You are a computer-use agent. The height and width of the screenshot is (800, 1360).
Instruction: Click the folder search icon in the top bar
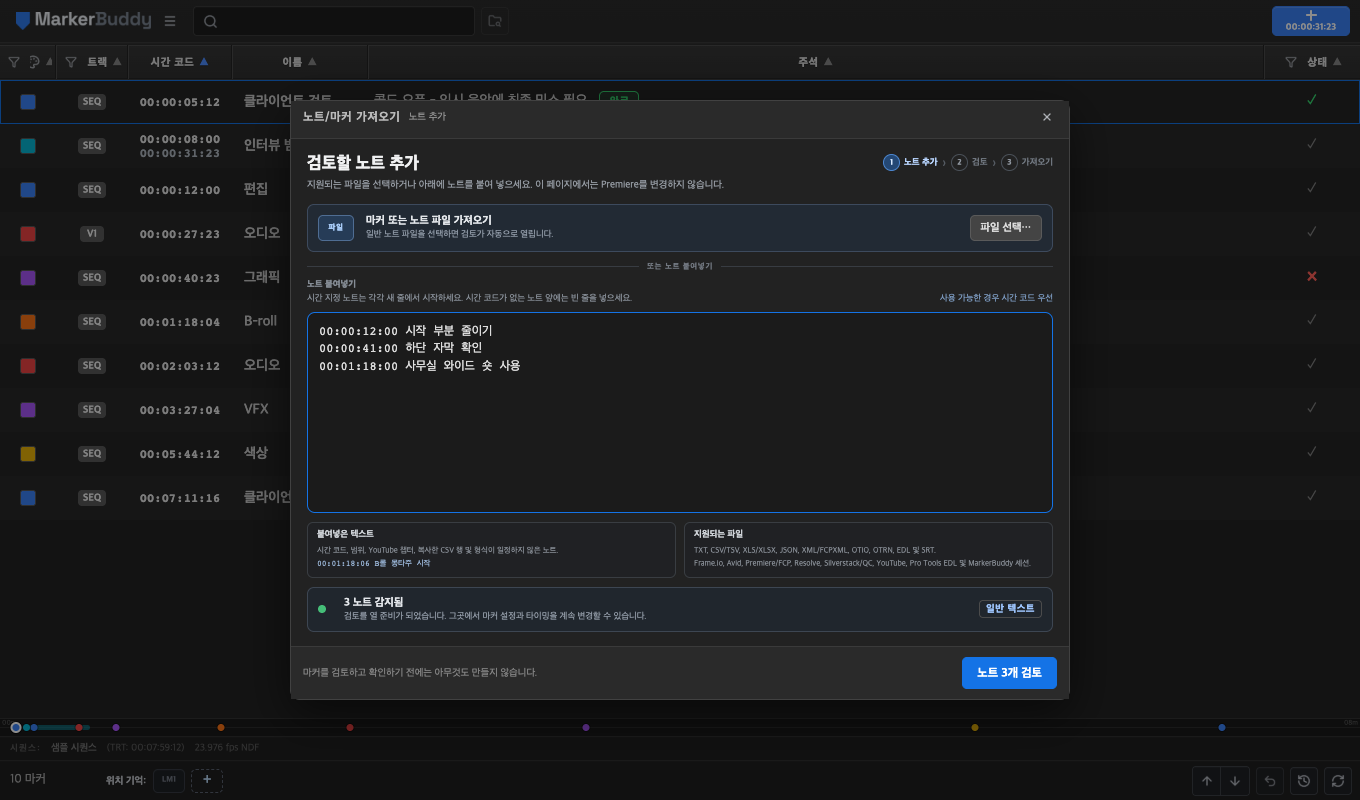pos(494,21)
